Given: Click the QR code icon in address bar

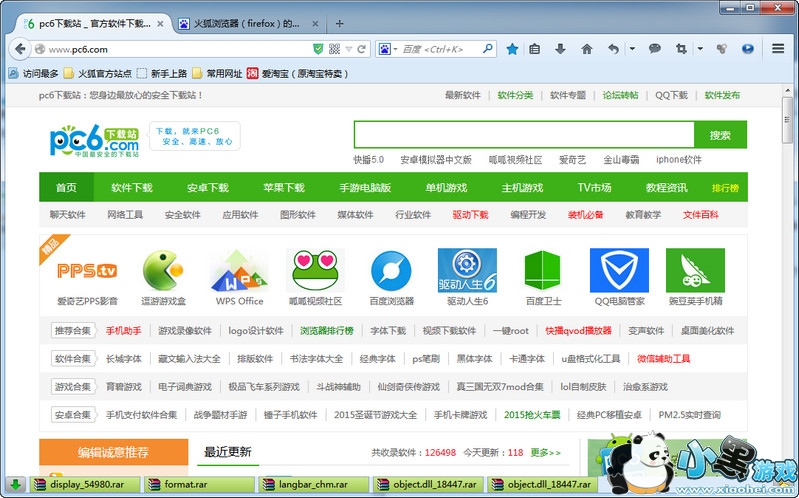Looking at the screenshot, I should (334, 48).
